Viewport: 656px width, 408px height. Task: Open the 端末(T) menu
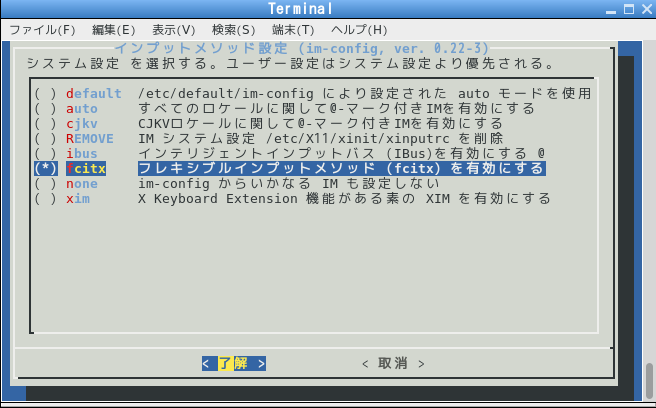(293, 30)
